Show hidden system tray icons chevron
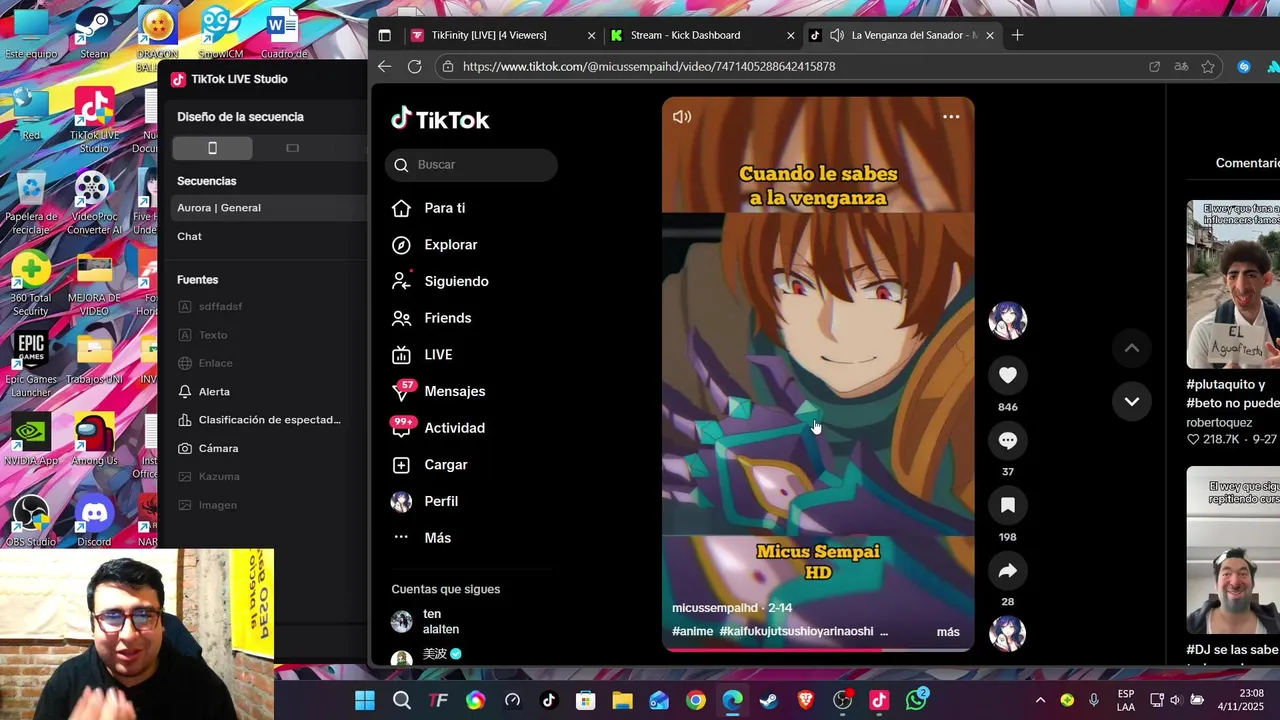Image resolution: width=1280 pixels, height=720 pixels. point(1040,700)
